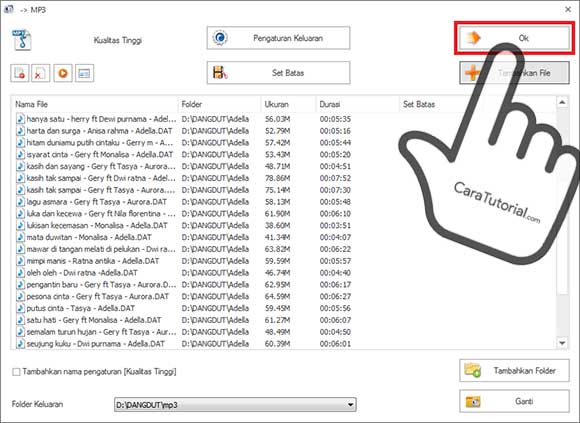Click the Folder column header
The width and height of the screenshot is (580, 423).
click(x=219, y=104)
